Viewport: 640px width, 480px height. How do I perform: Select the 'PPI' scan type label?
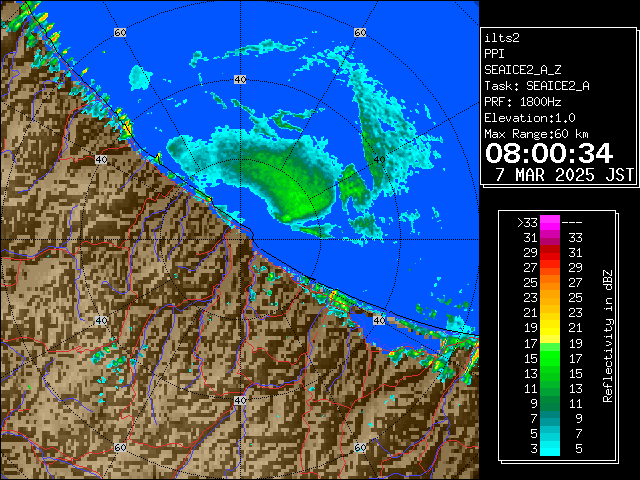[494, 54]
